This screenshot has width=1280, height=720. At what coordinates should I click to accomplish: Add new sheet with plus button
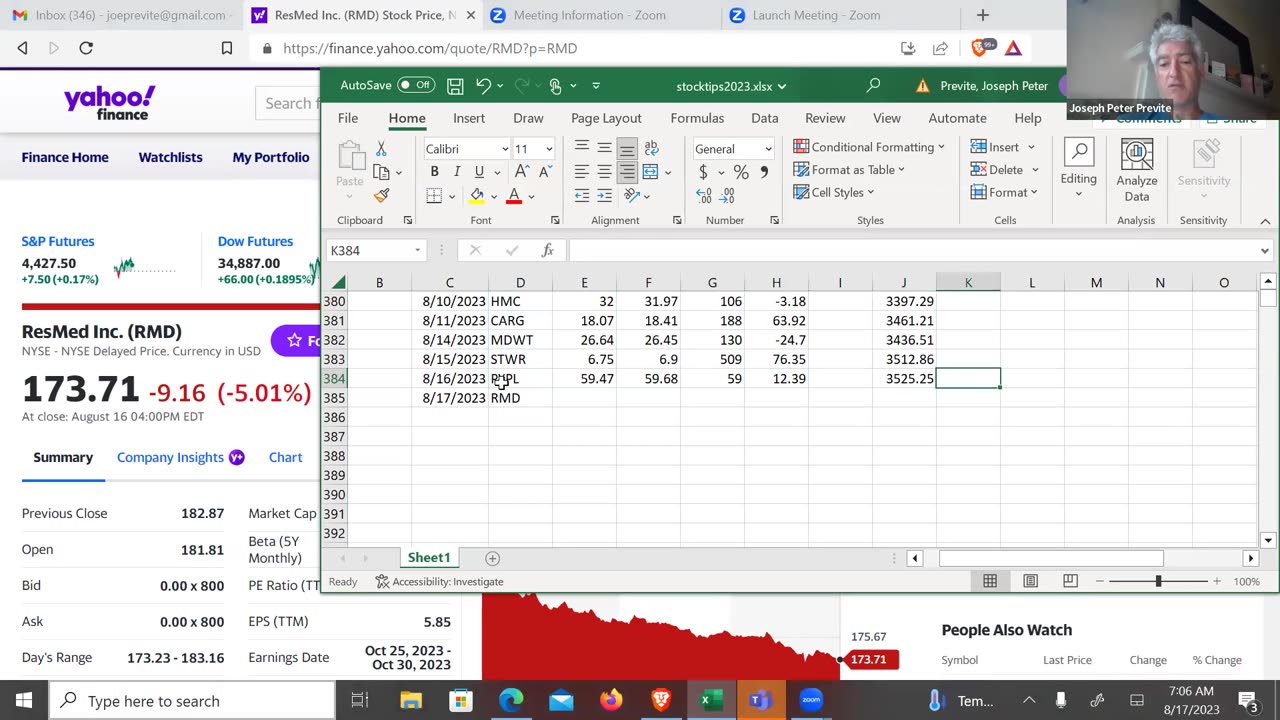coord(492,558)
